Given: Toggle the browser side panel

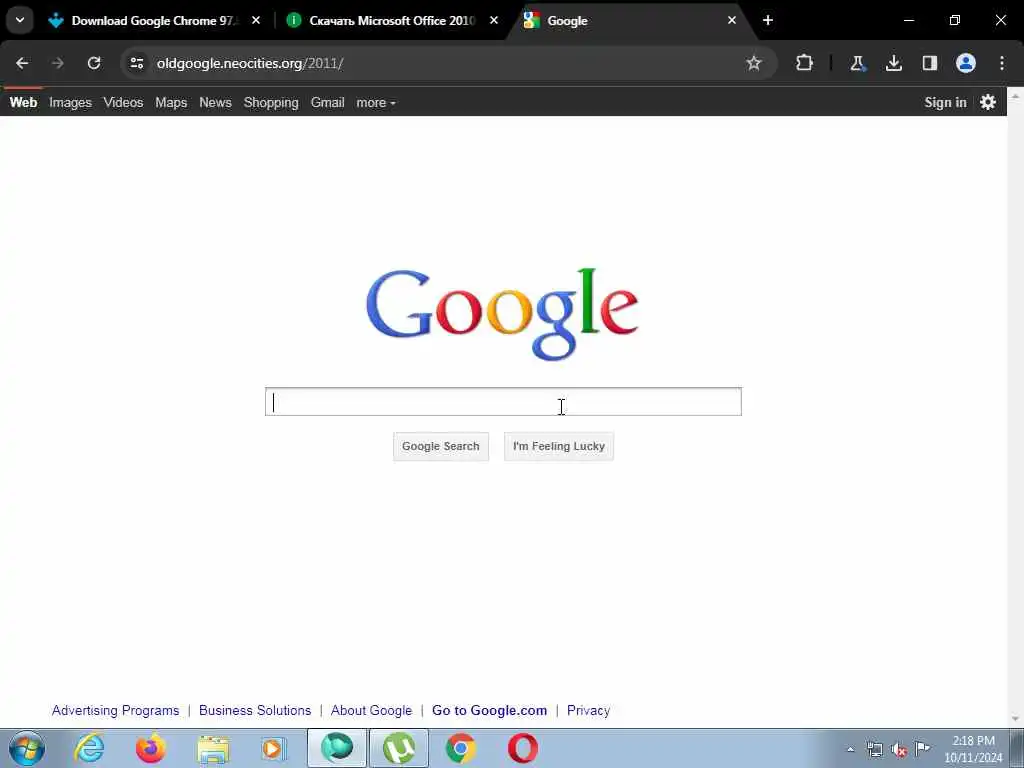Looking at the screenshot, I should click(x=930, y=63).
